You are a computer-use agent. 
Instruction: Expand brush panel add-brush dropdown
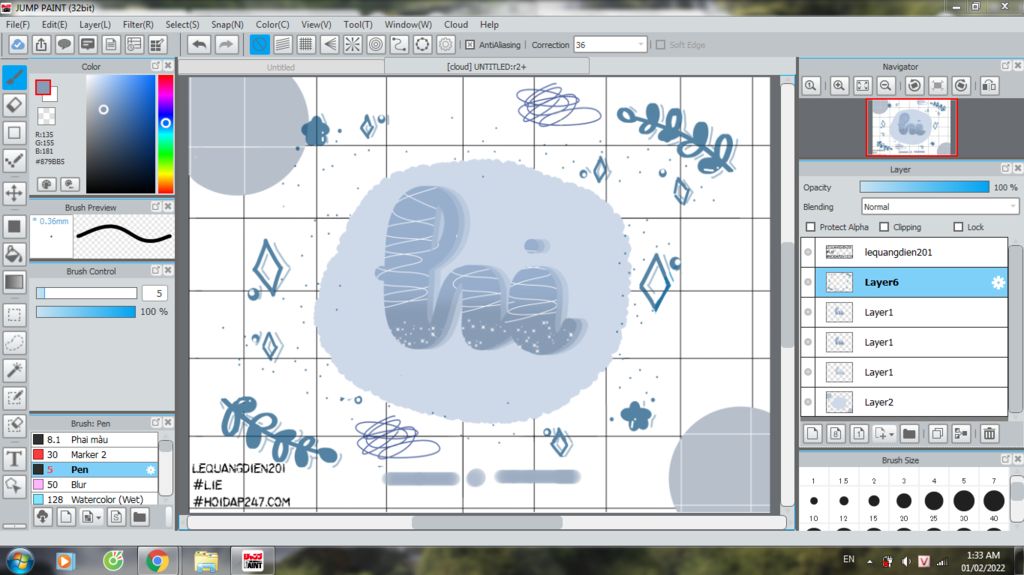pos(99,518)
